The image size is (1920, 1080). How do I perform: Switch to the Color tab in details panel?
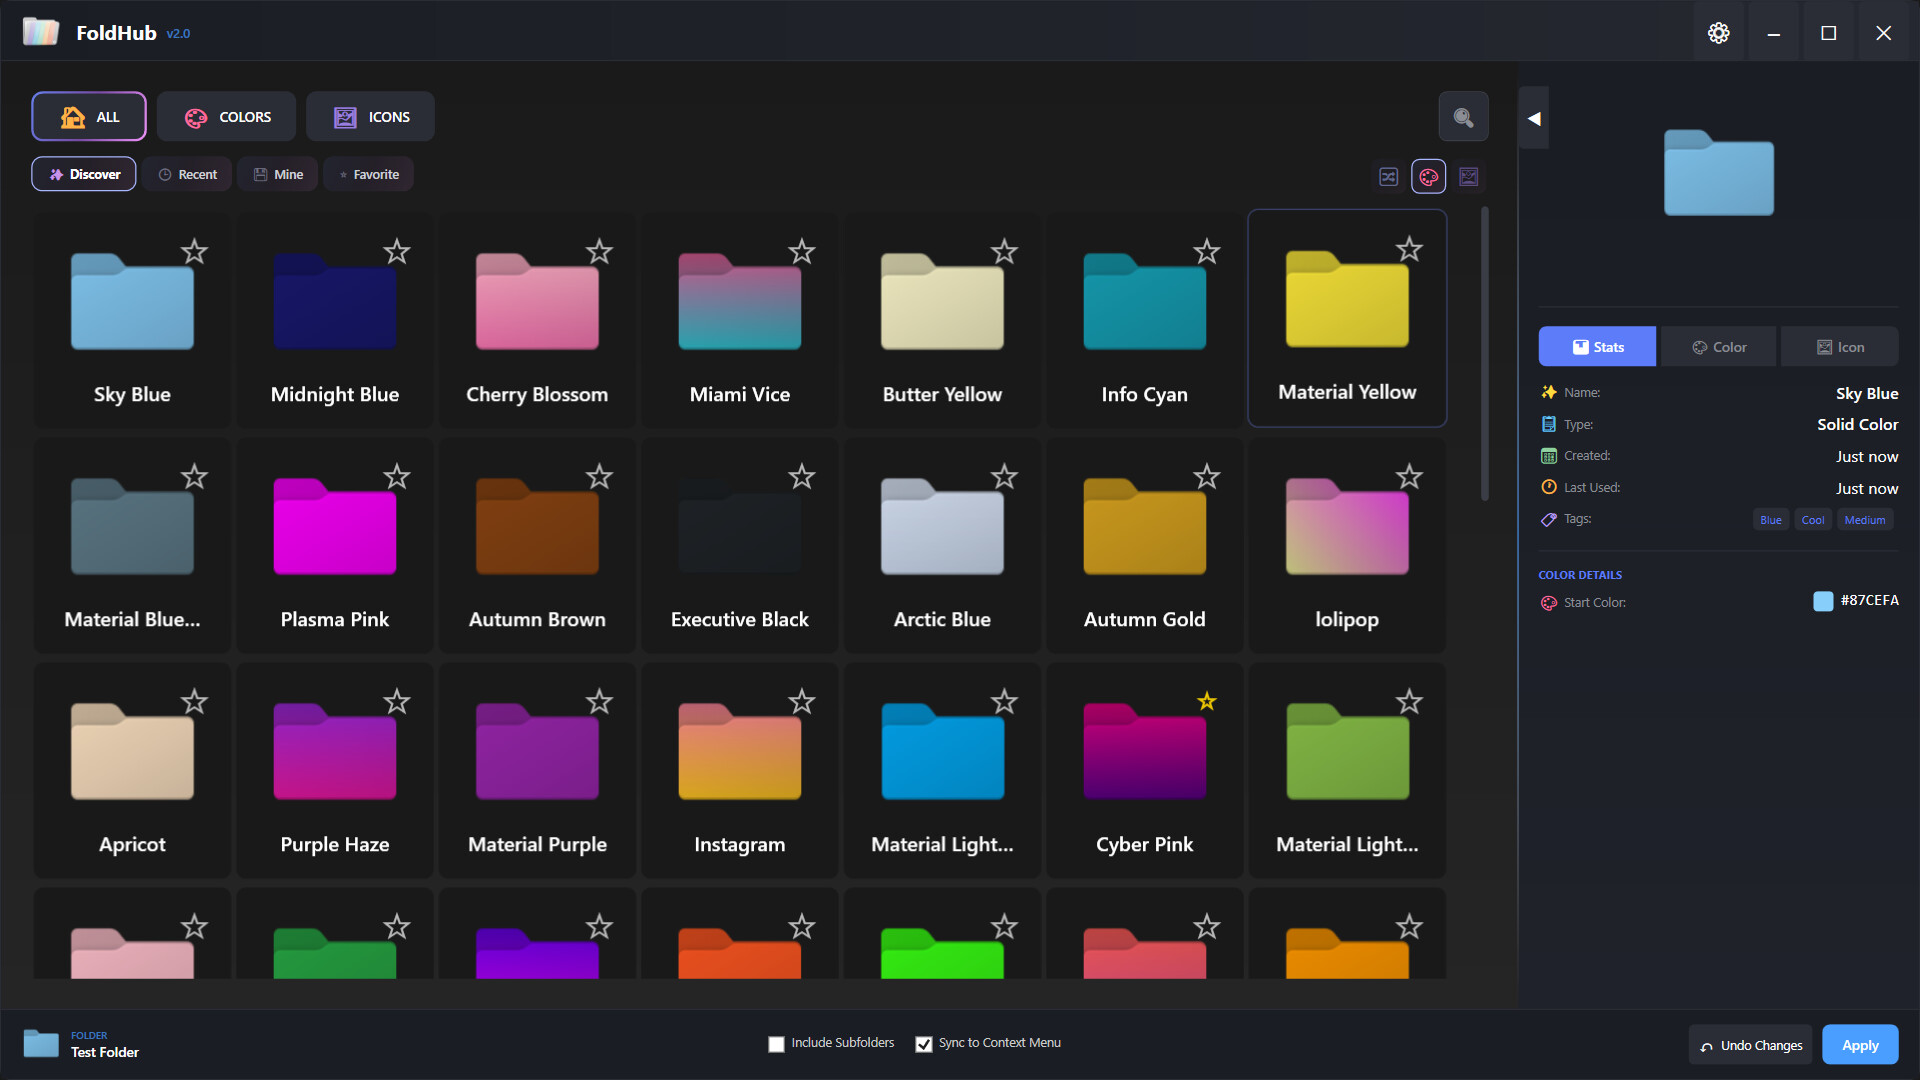pos(1717,346)
